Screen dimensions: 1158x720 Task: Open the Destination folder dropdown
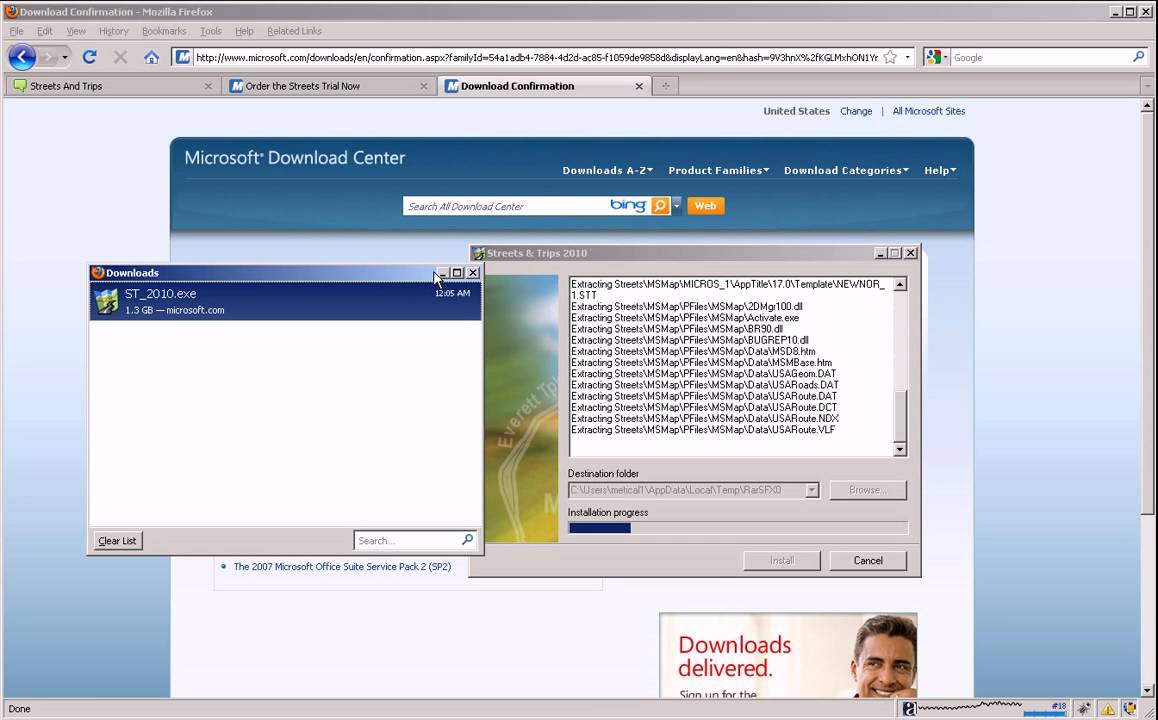(812, 490)
